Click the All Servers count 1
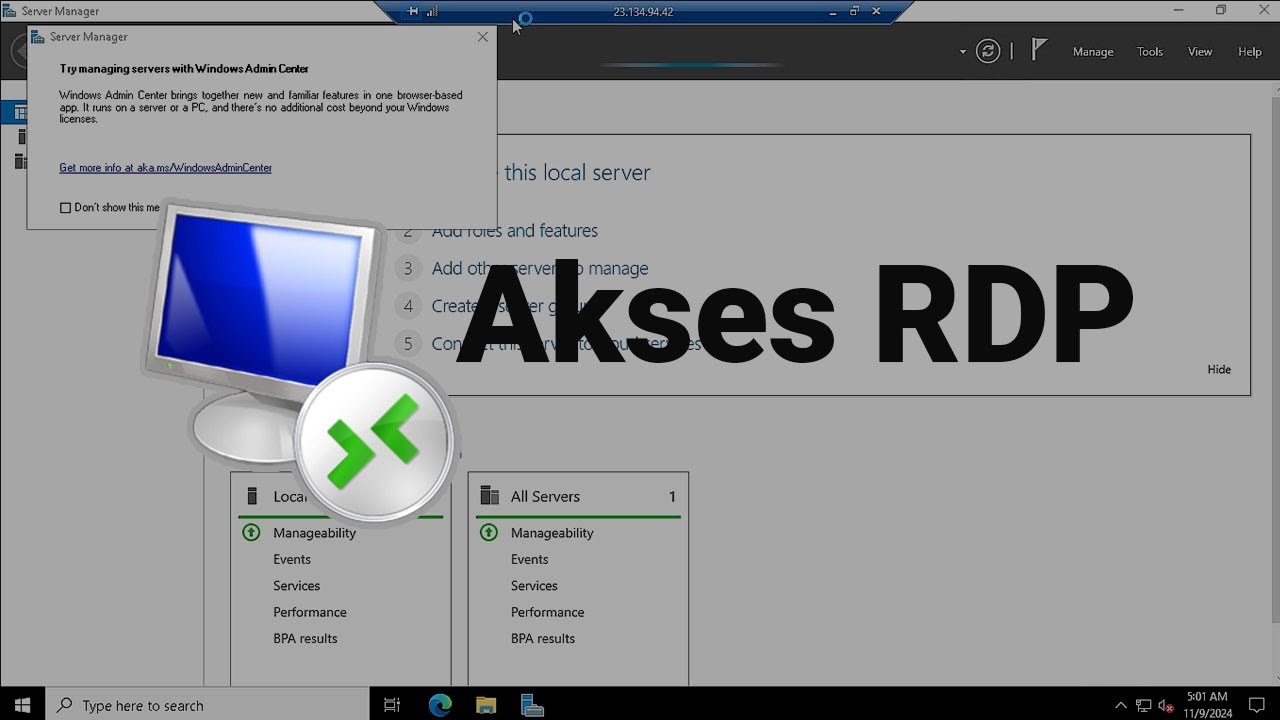 [672, 497]
